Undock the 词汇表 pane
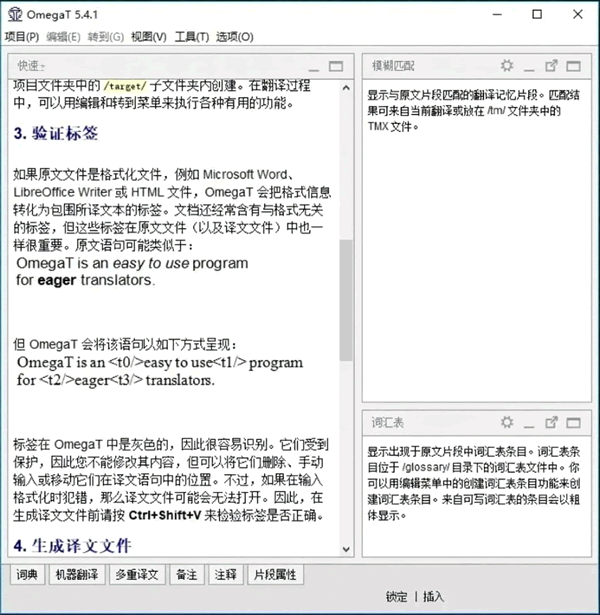The height and width of the screenshot is (615, 600). click(x=551, y=422)
